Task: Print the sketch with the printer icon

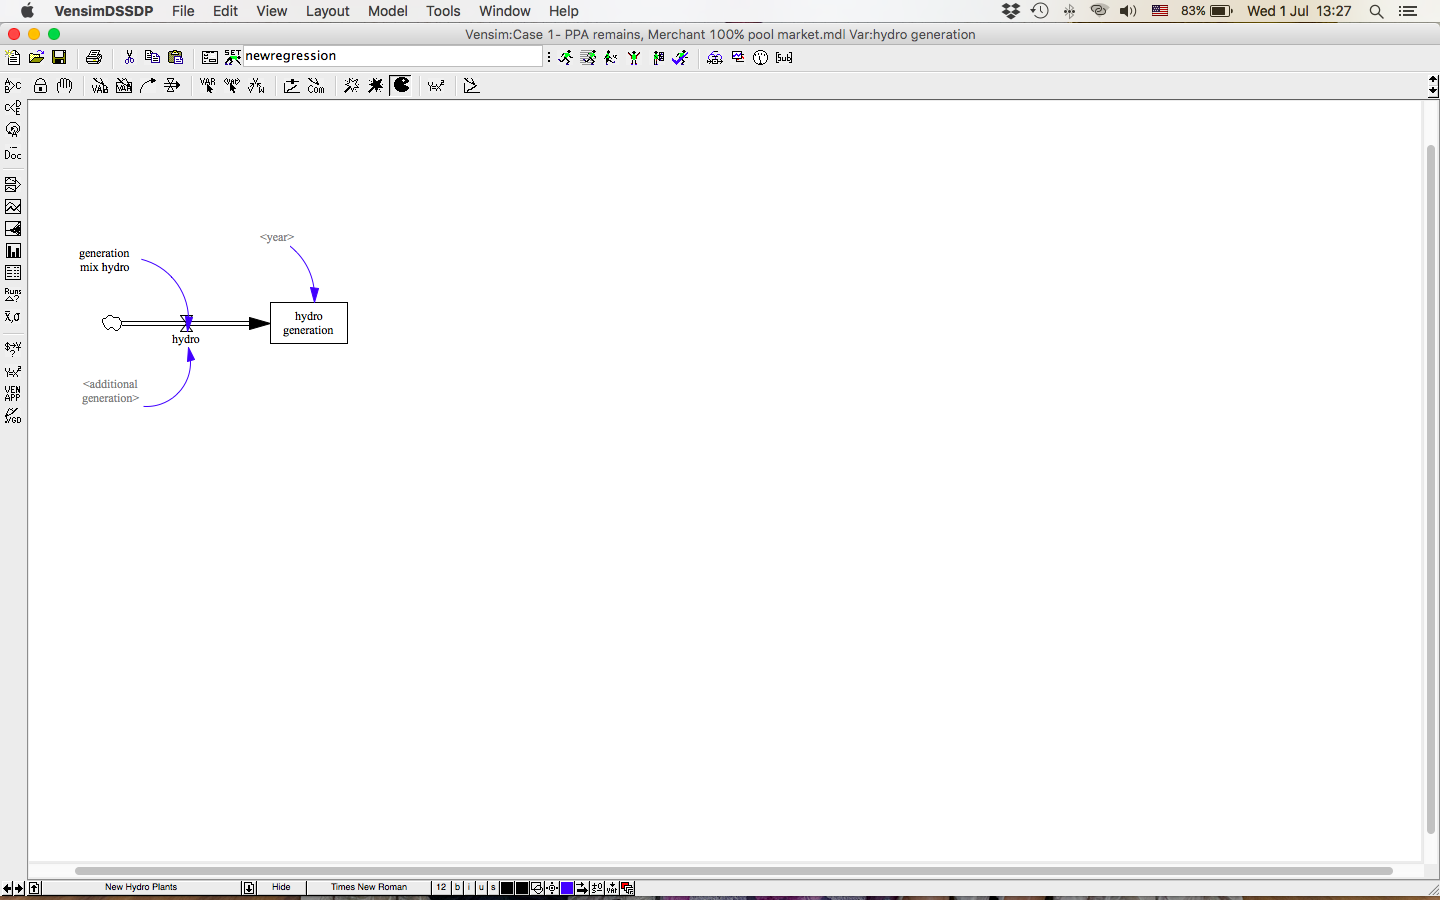Action: pos(94,58)
